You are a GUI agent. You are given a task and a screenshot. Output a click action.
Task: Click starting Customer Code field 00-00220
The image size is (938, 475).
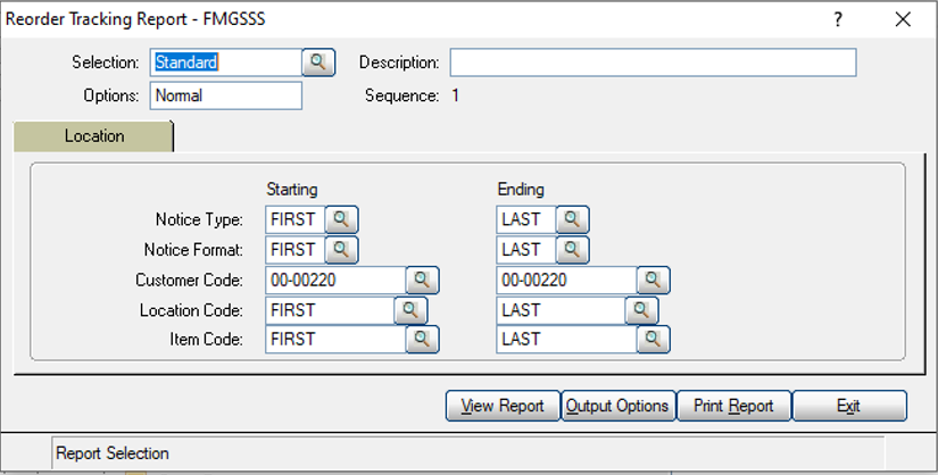336,280
